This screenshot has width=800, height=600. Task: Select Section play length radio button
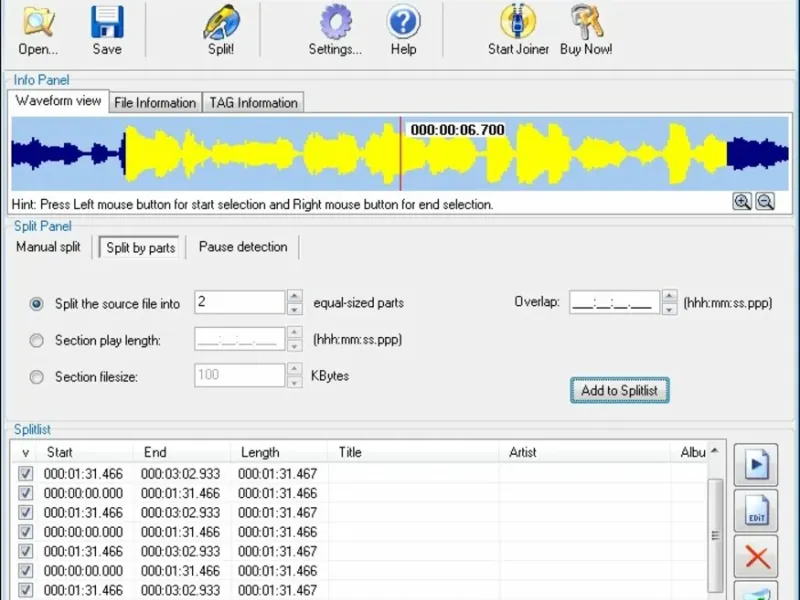[x=36, y=340]
